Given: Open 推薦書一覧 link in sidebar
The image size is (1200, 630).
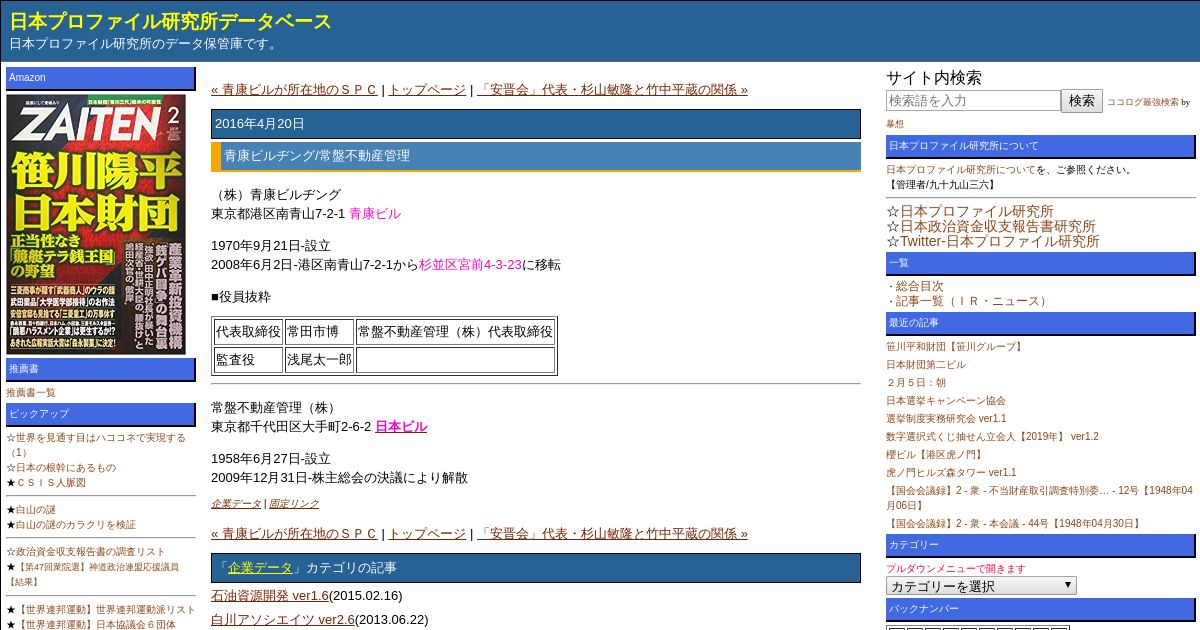Looking at the screenshot, I should click(x=31, y=392).
